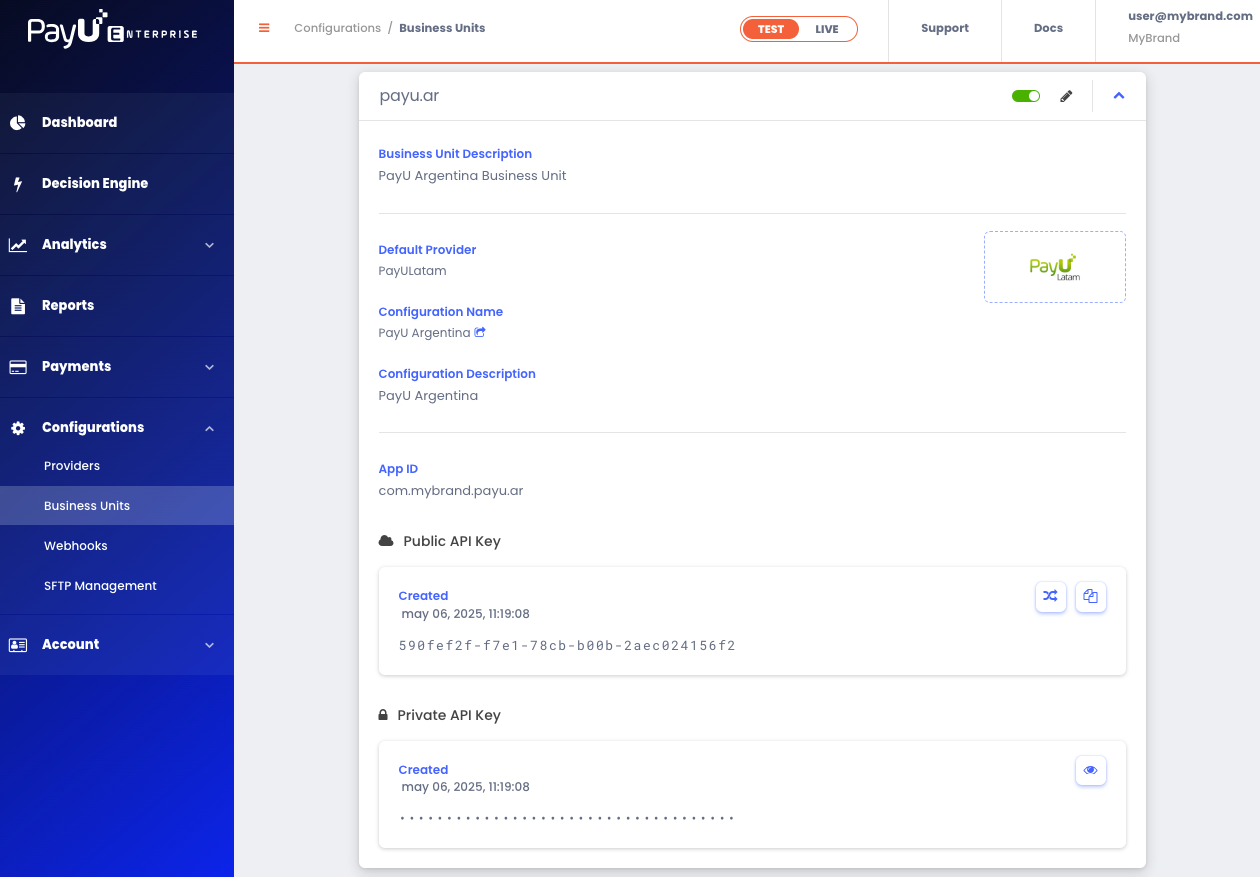Click the Configurations gear icon
This screenshot has height=877, width=1260.
tap(18, 428)
